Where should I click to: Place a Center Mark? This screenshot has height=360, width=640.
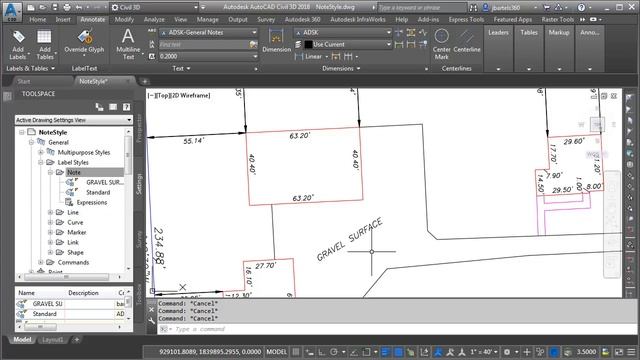point(441,44)
